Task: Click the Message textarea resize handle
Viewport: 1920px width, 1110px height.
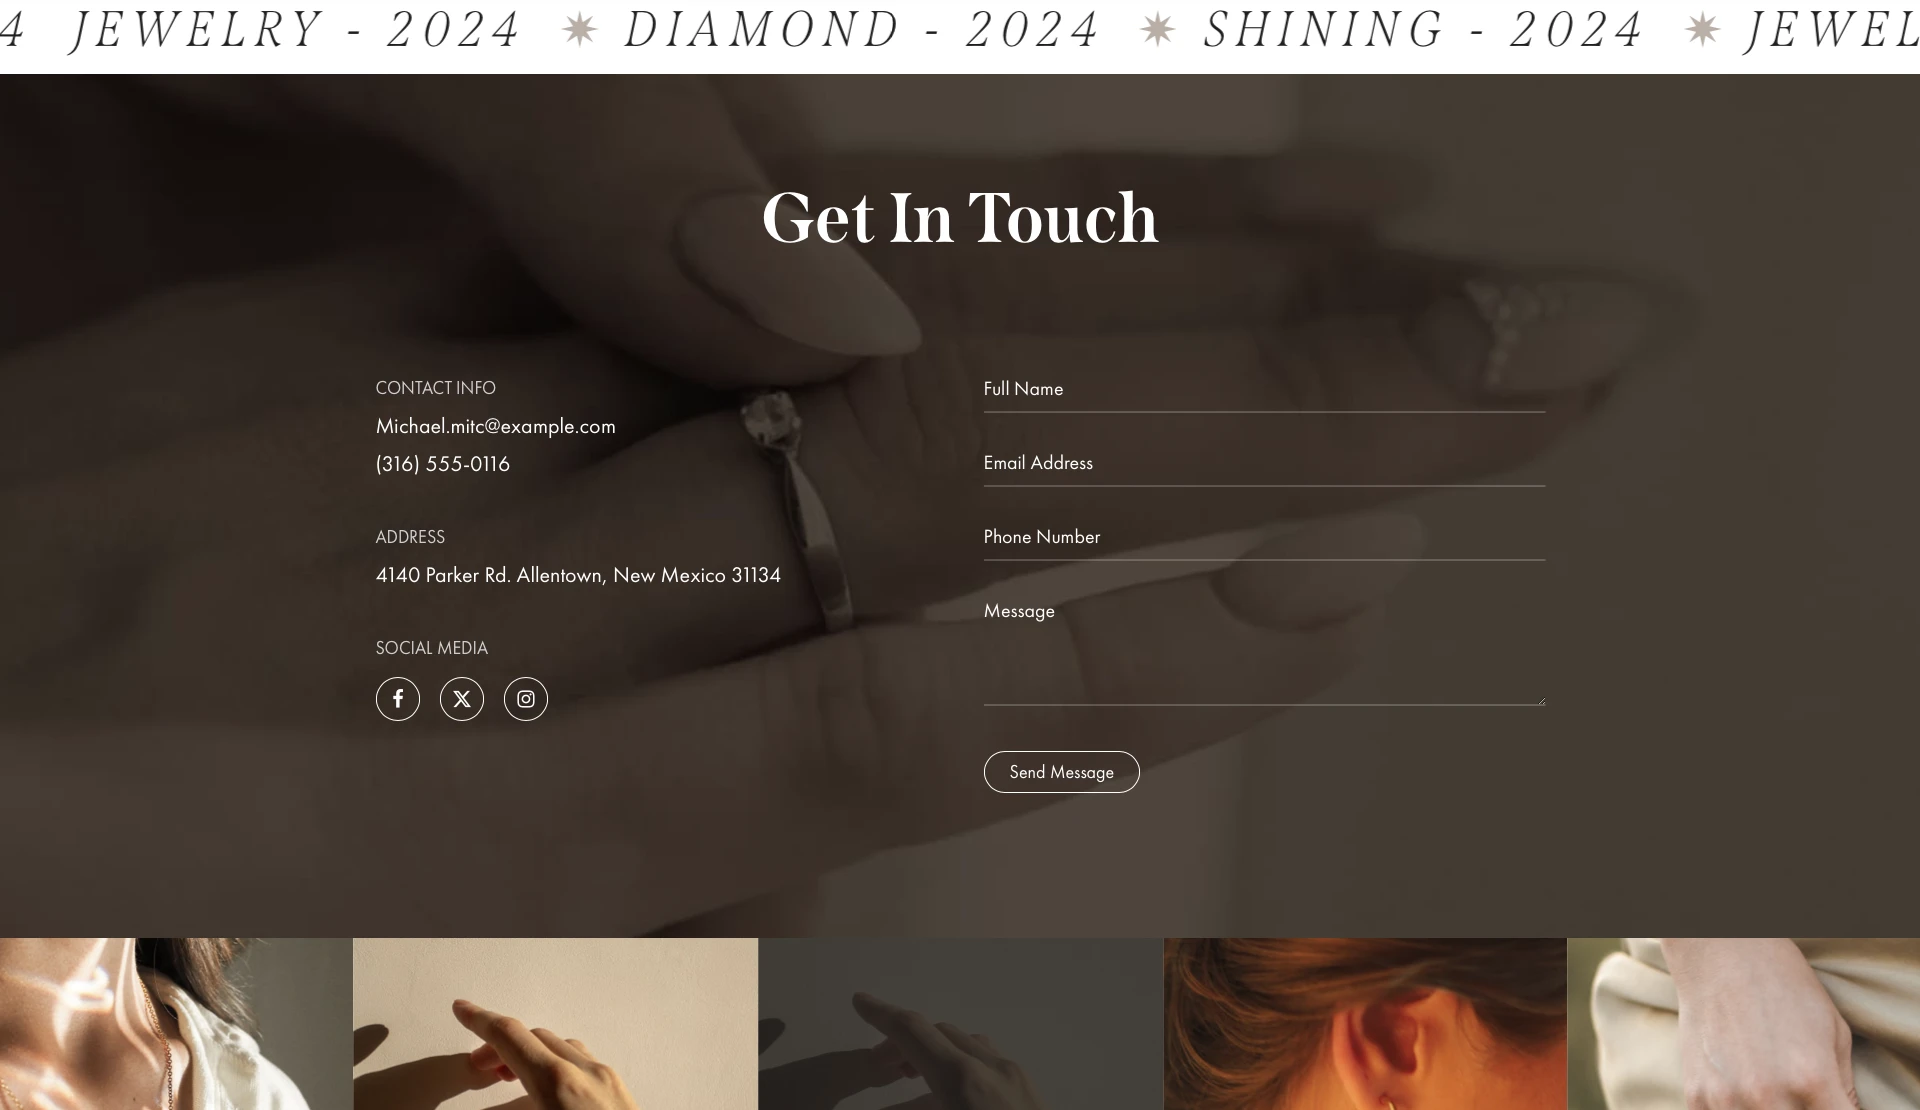Action: pos(1540,700)
